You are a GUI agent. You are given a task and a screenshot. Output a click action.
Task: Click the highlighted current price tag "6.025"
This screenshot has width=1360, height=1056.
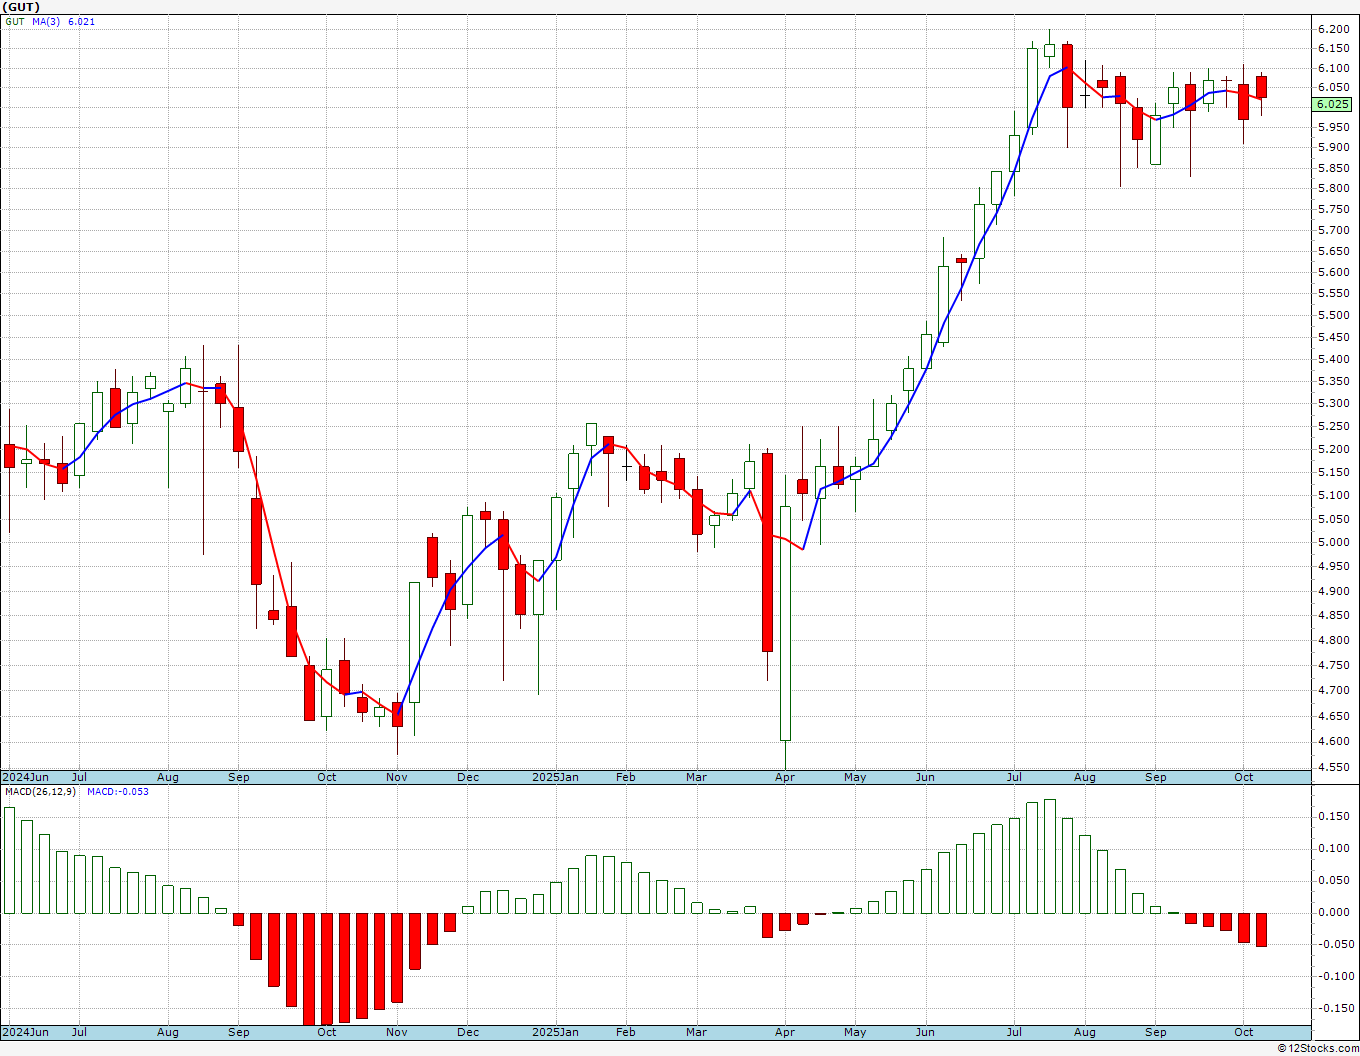1333,104
